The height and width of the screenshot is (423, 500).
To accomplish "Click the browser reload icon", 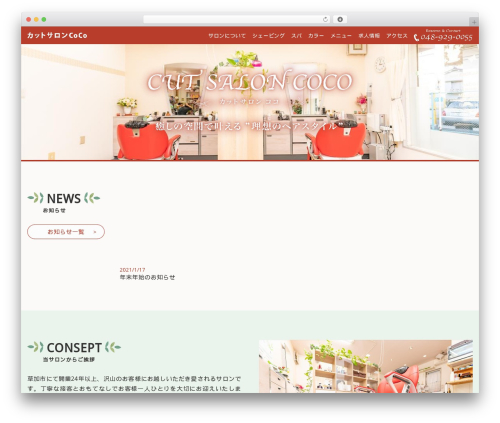I will pyautogui.click(x=325, y=19).
